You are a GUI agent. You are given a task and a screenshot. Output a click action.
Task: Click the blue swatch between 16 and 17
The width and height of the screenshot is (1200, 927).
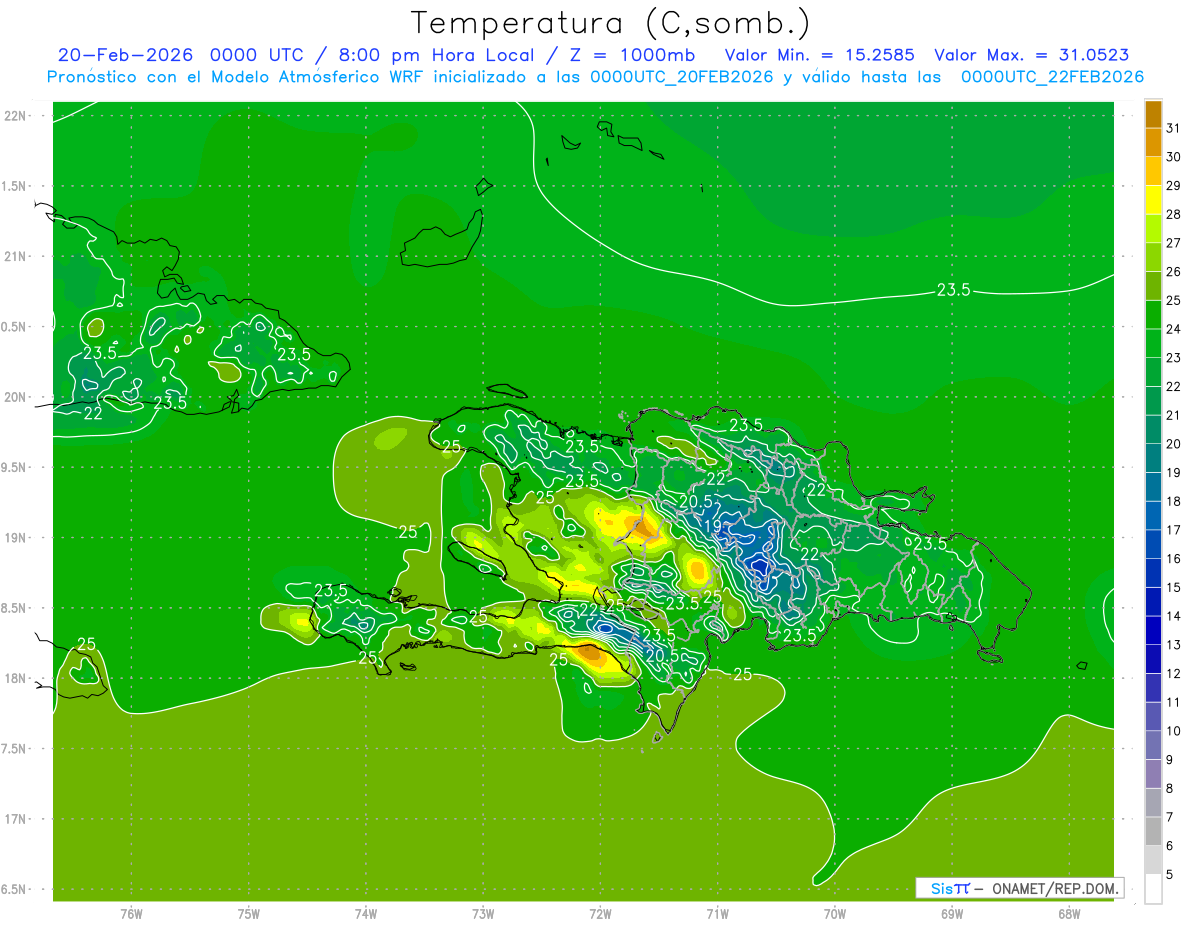tap(1153, 545)
